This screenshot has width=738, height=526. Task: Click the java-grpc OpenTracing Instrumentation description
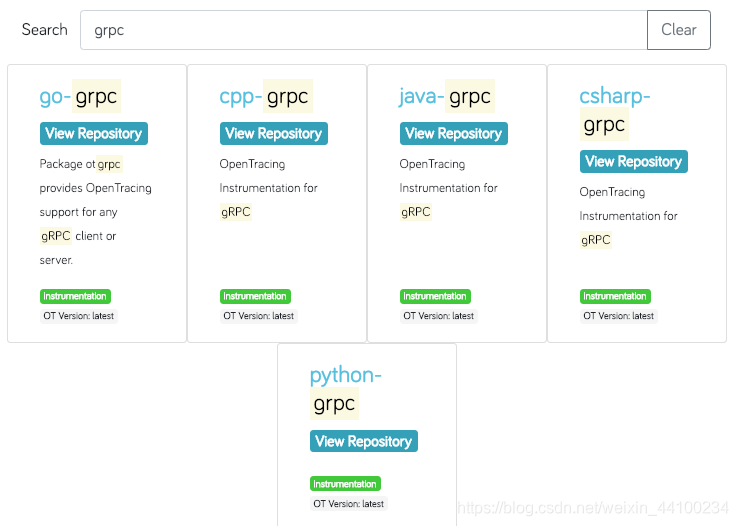(448, 188)
